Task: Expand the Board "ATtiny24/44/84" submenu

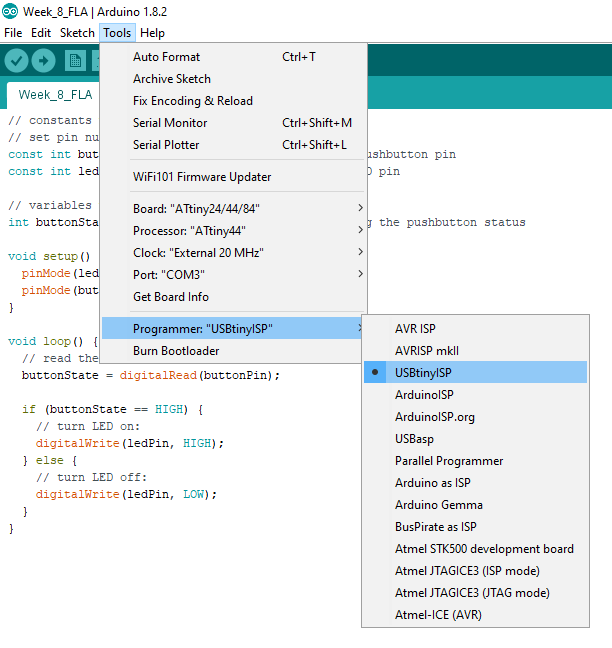Action: point(195,208)
